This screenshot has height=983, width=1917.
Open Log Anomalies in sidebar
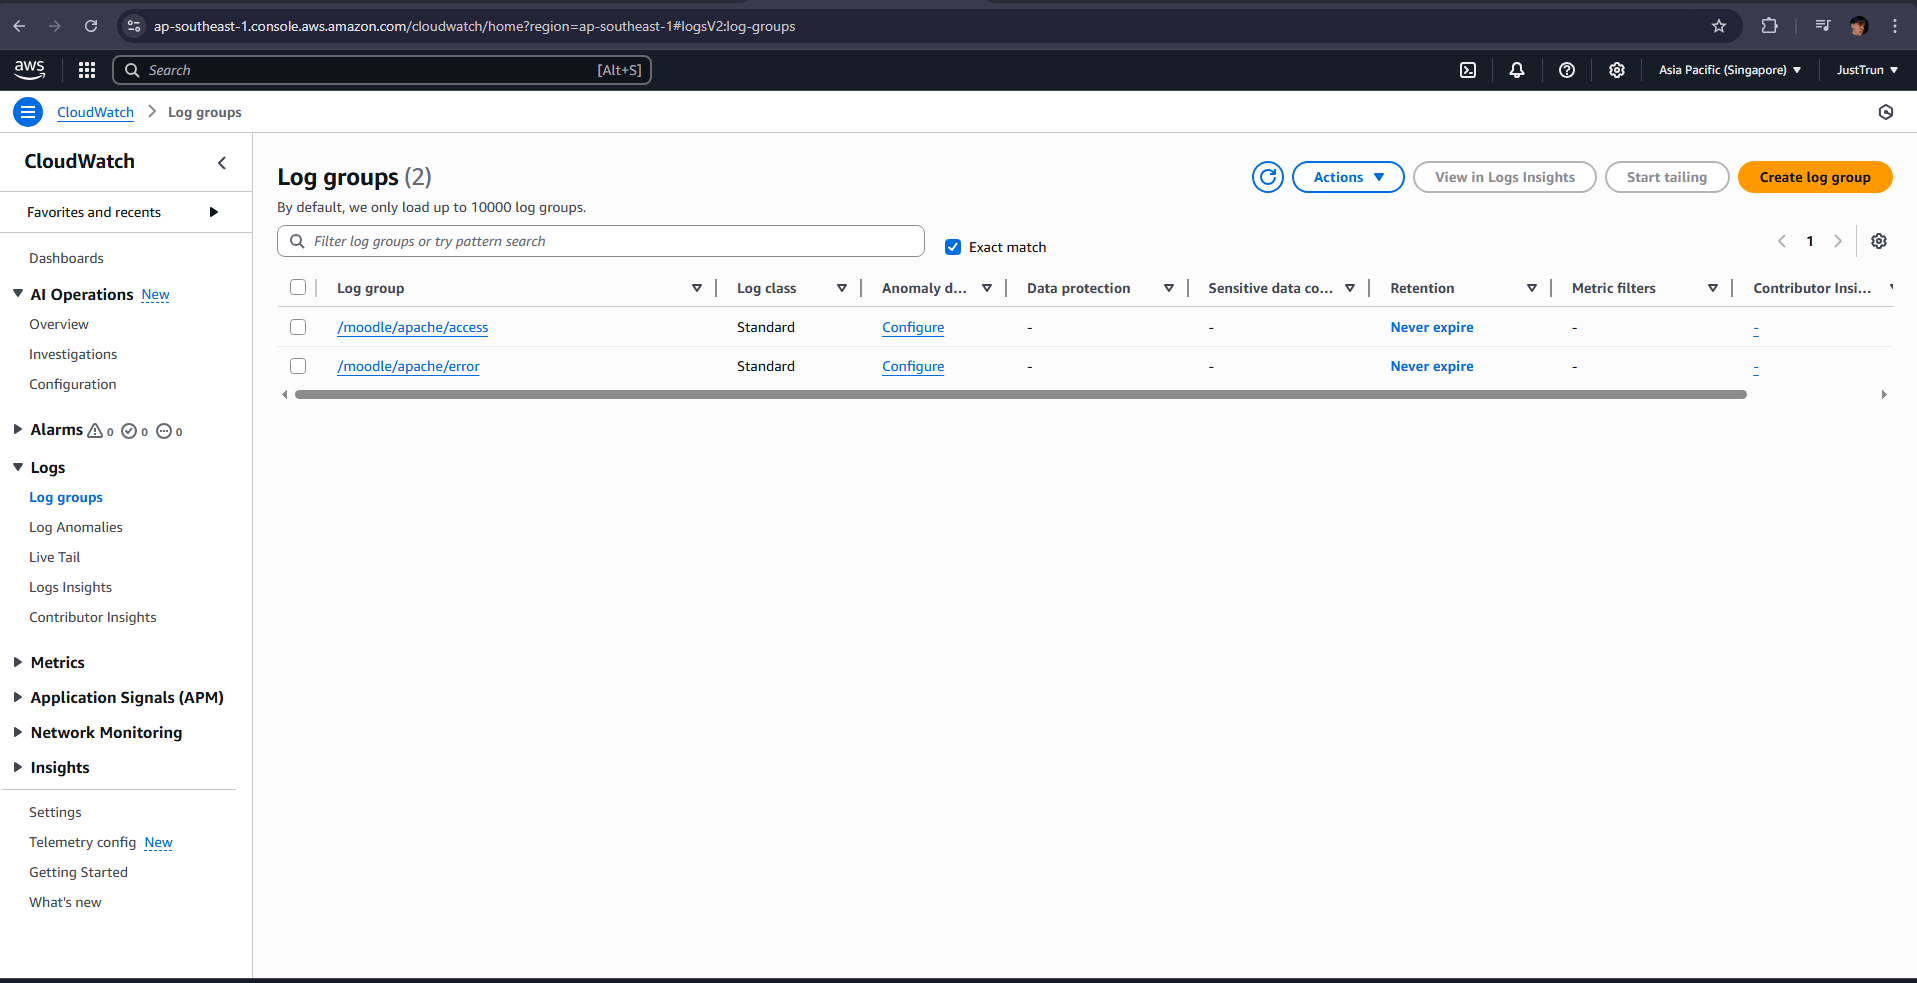(76, 527)
